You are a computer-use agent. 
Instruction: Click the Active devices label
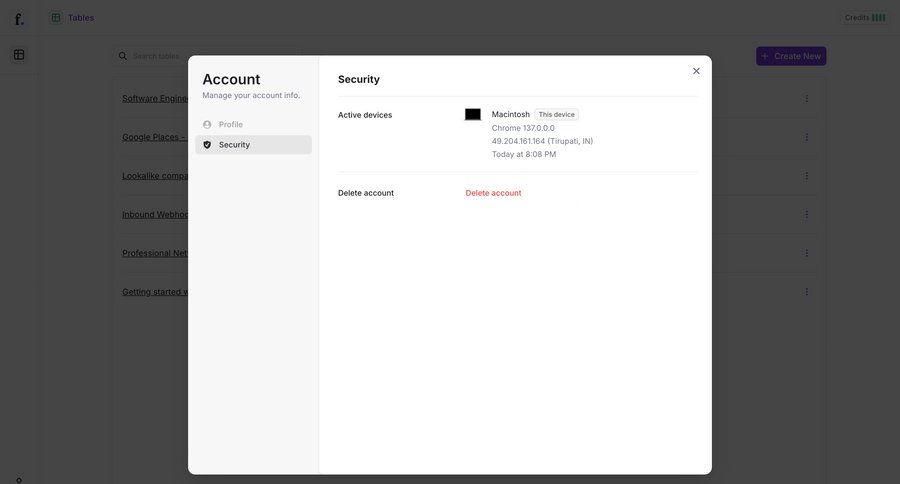click(x=365, y=115)
